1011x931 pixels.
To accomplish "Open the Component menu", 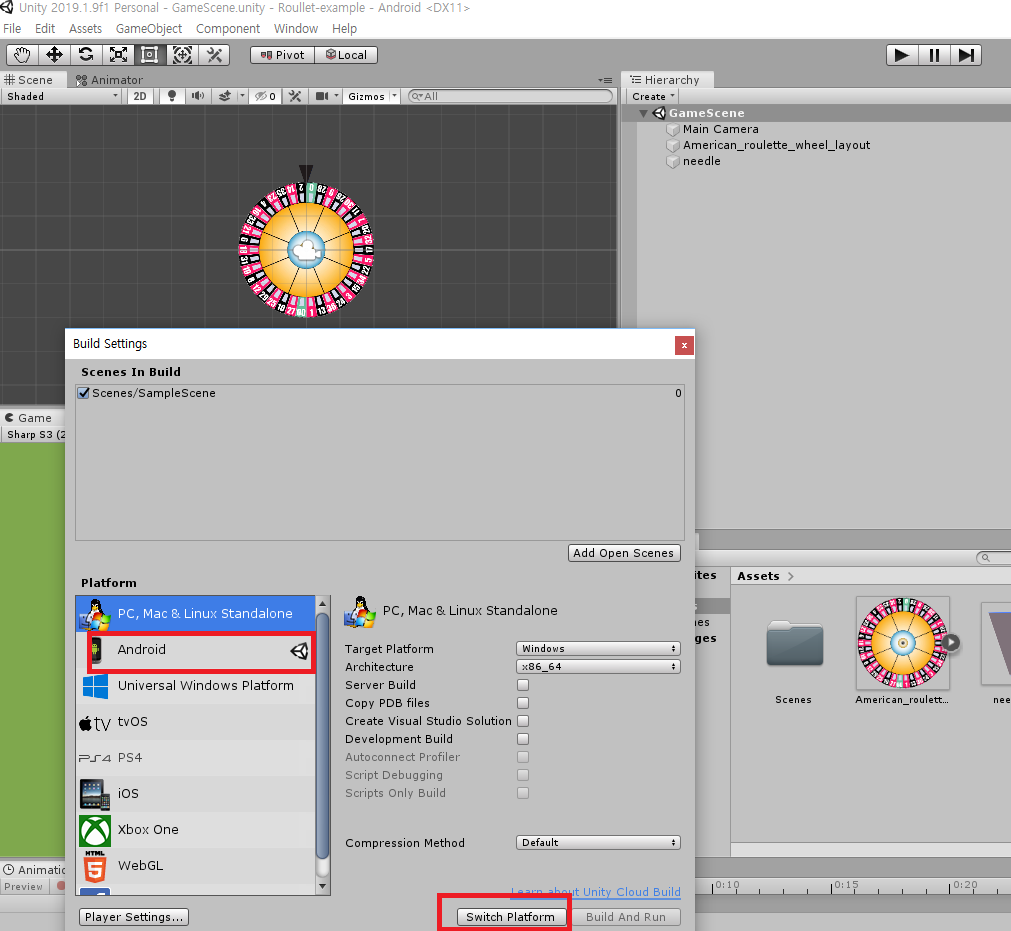I will click(228, 28).
